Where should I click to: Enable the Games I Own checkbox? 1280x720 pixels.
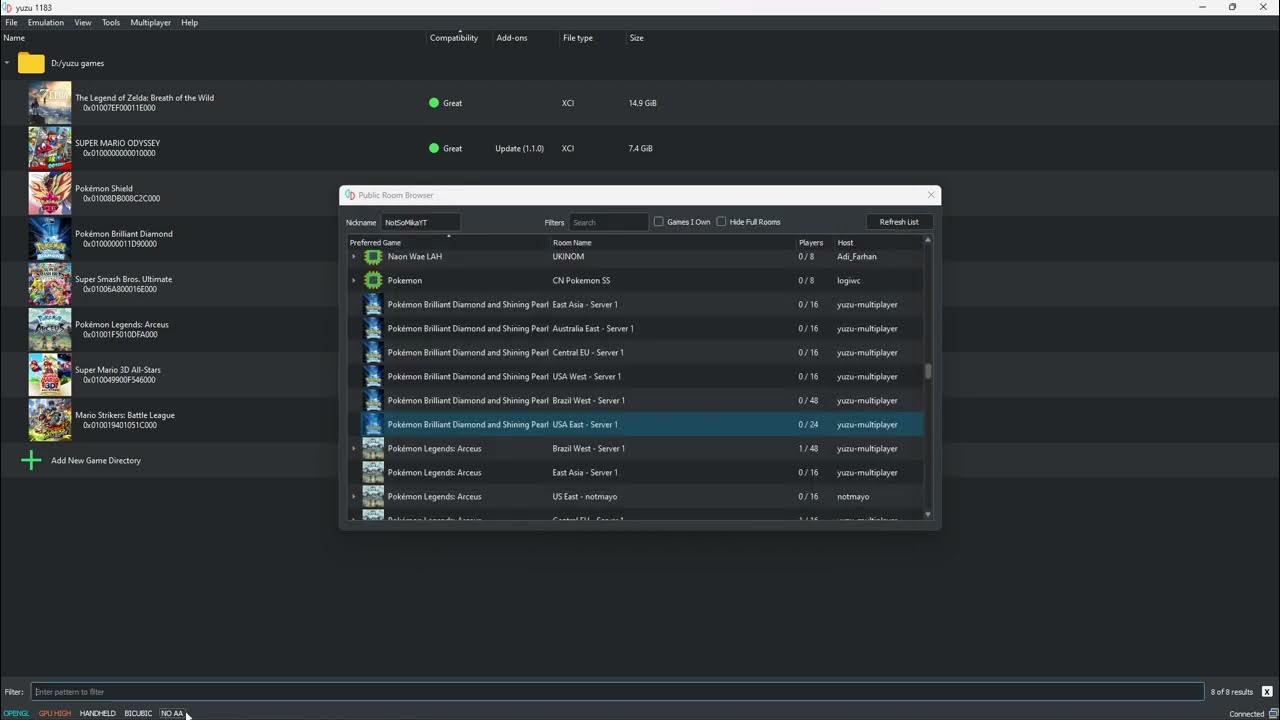pyautogui.click(x=659, y=222)
